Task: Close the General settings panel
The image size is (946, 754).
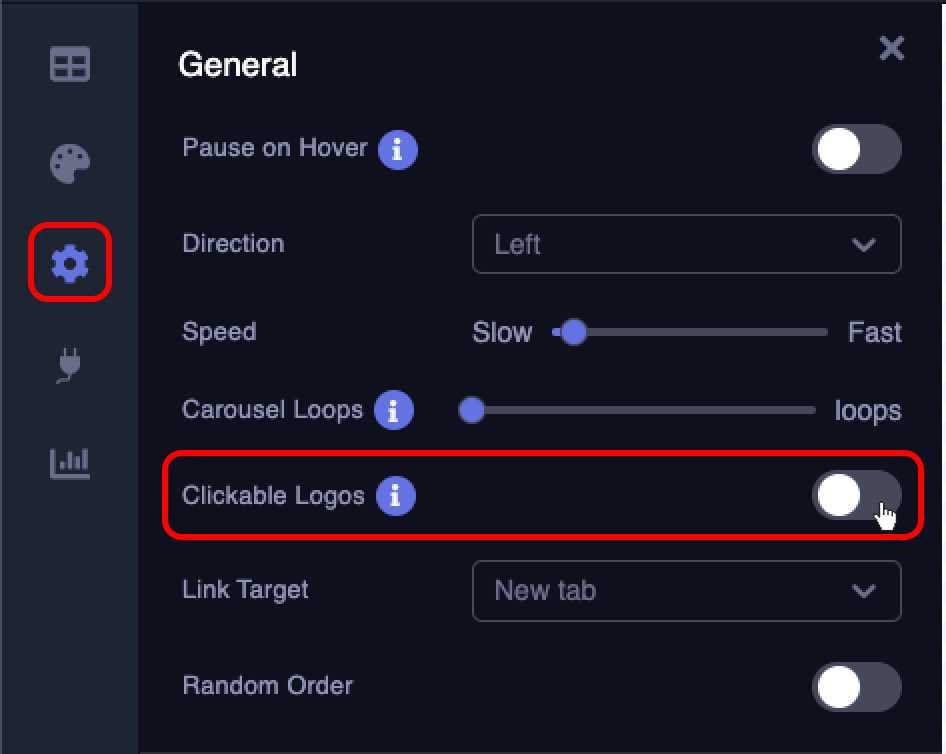Action: 891,48
